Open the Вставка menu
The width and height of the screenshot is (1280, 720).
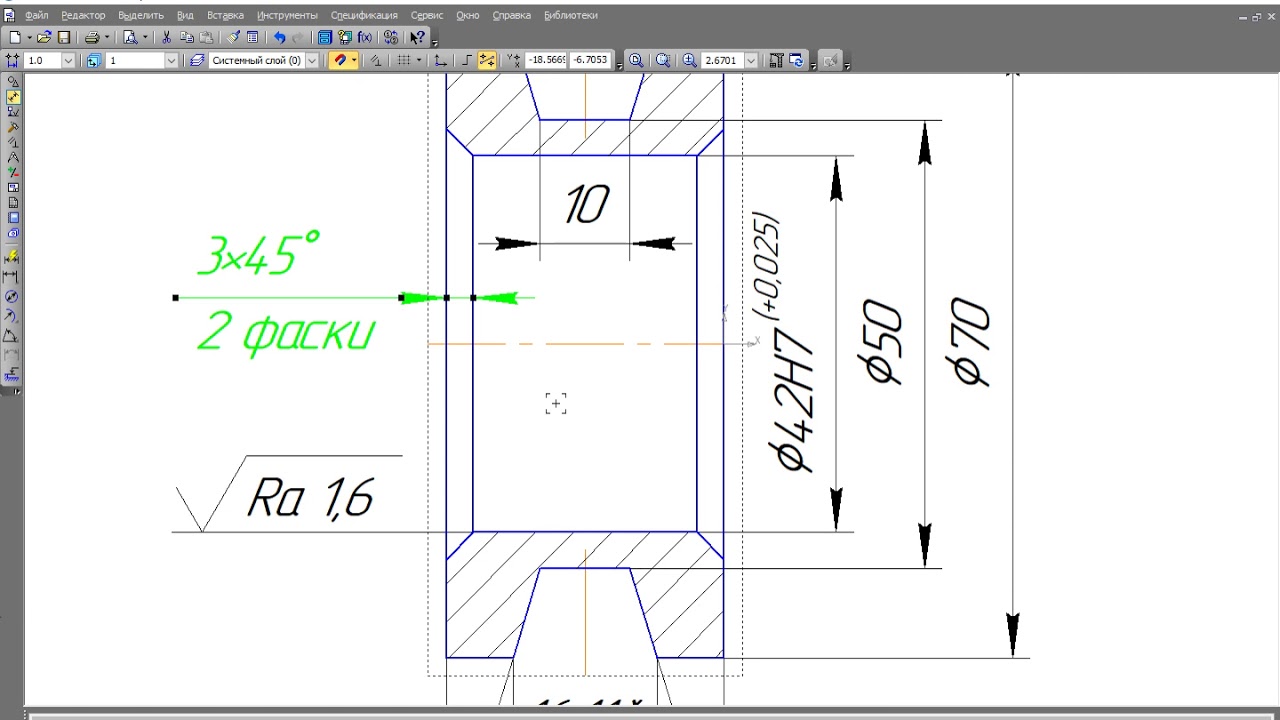pyautogui.click(x=225, y=15)
